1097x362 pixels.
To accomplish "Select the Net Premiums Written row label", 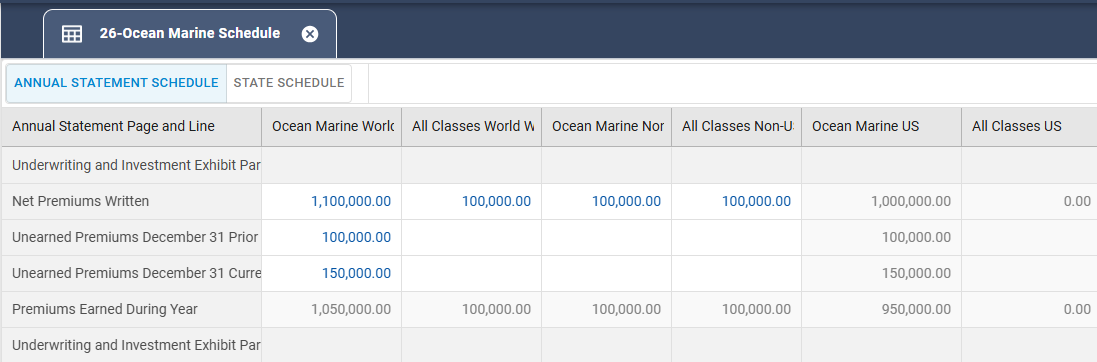I will (x=132, y=202).
